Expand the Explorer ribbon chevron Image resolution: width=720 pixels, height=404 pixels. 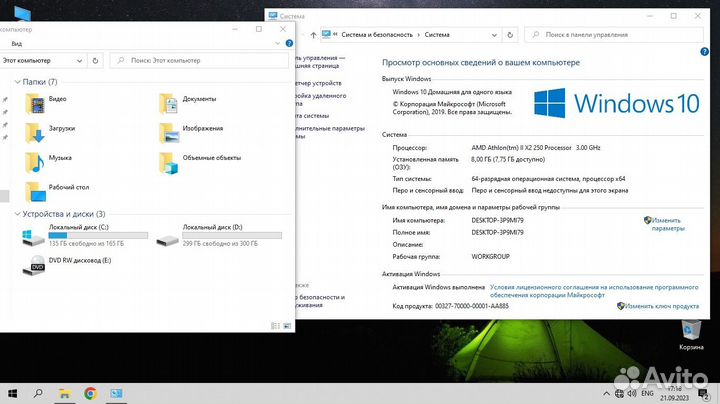277,43
